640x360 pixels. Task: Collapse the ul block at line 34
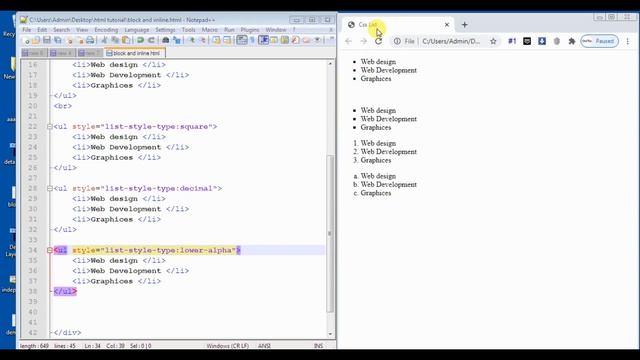pyautogui.click(x=49, y=250)
